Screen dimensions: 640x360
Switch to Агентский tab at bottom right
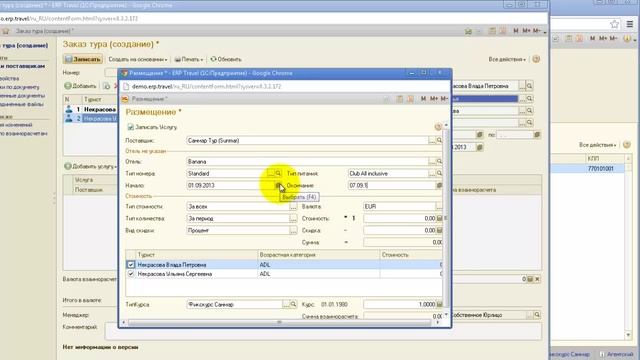617,354
